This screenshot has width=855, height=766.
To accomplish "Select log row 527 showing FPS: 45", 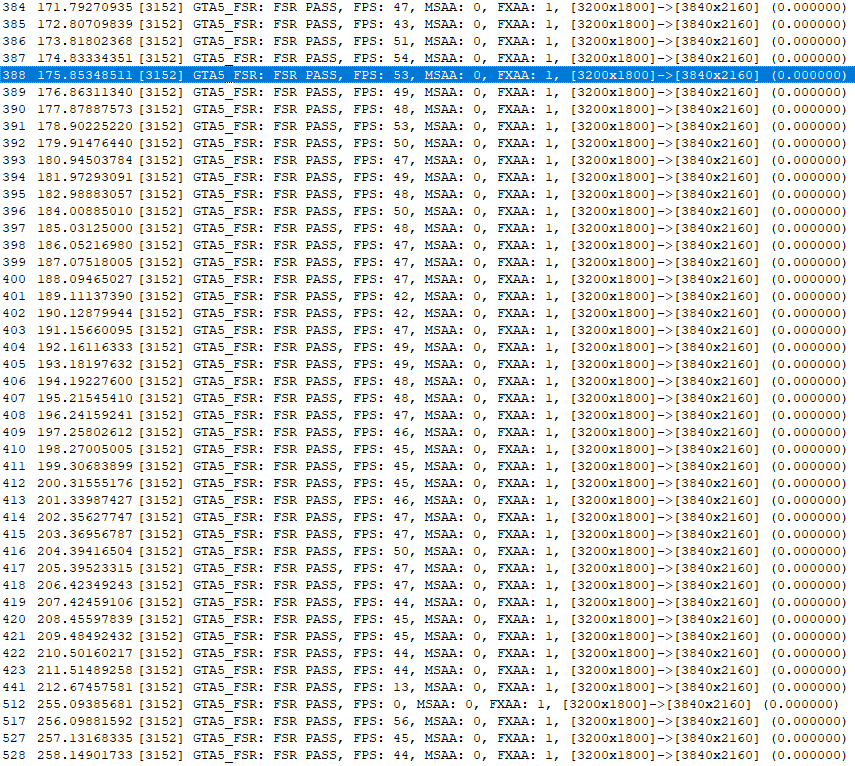I will 400,739.
